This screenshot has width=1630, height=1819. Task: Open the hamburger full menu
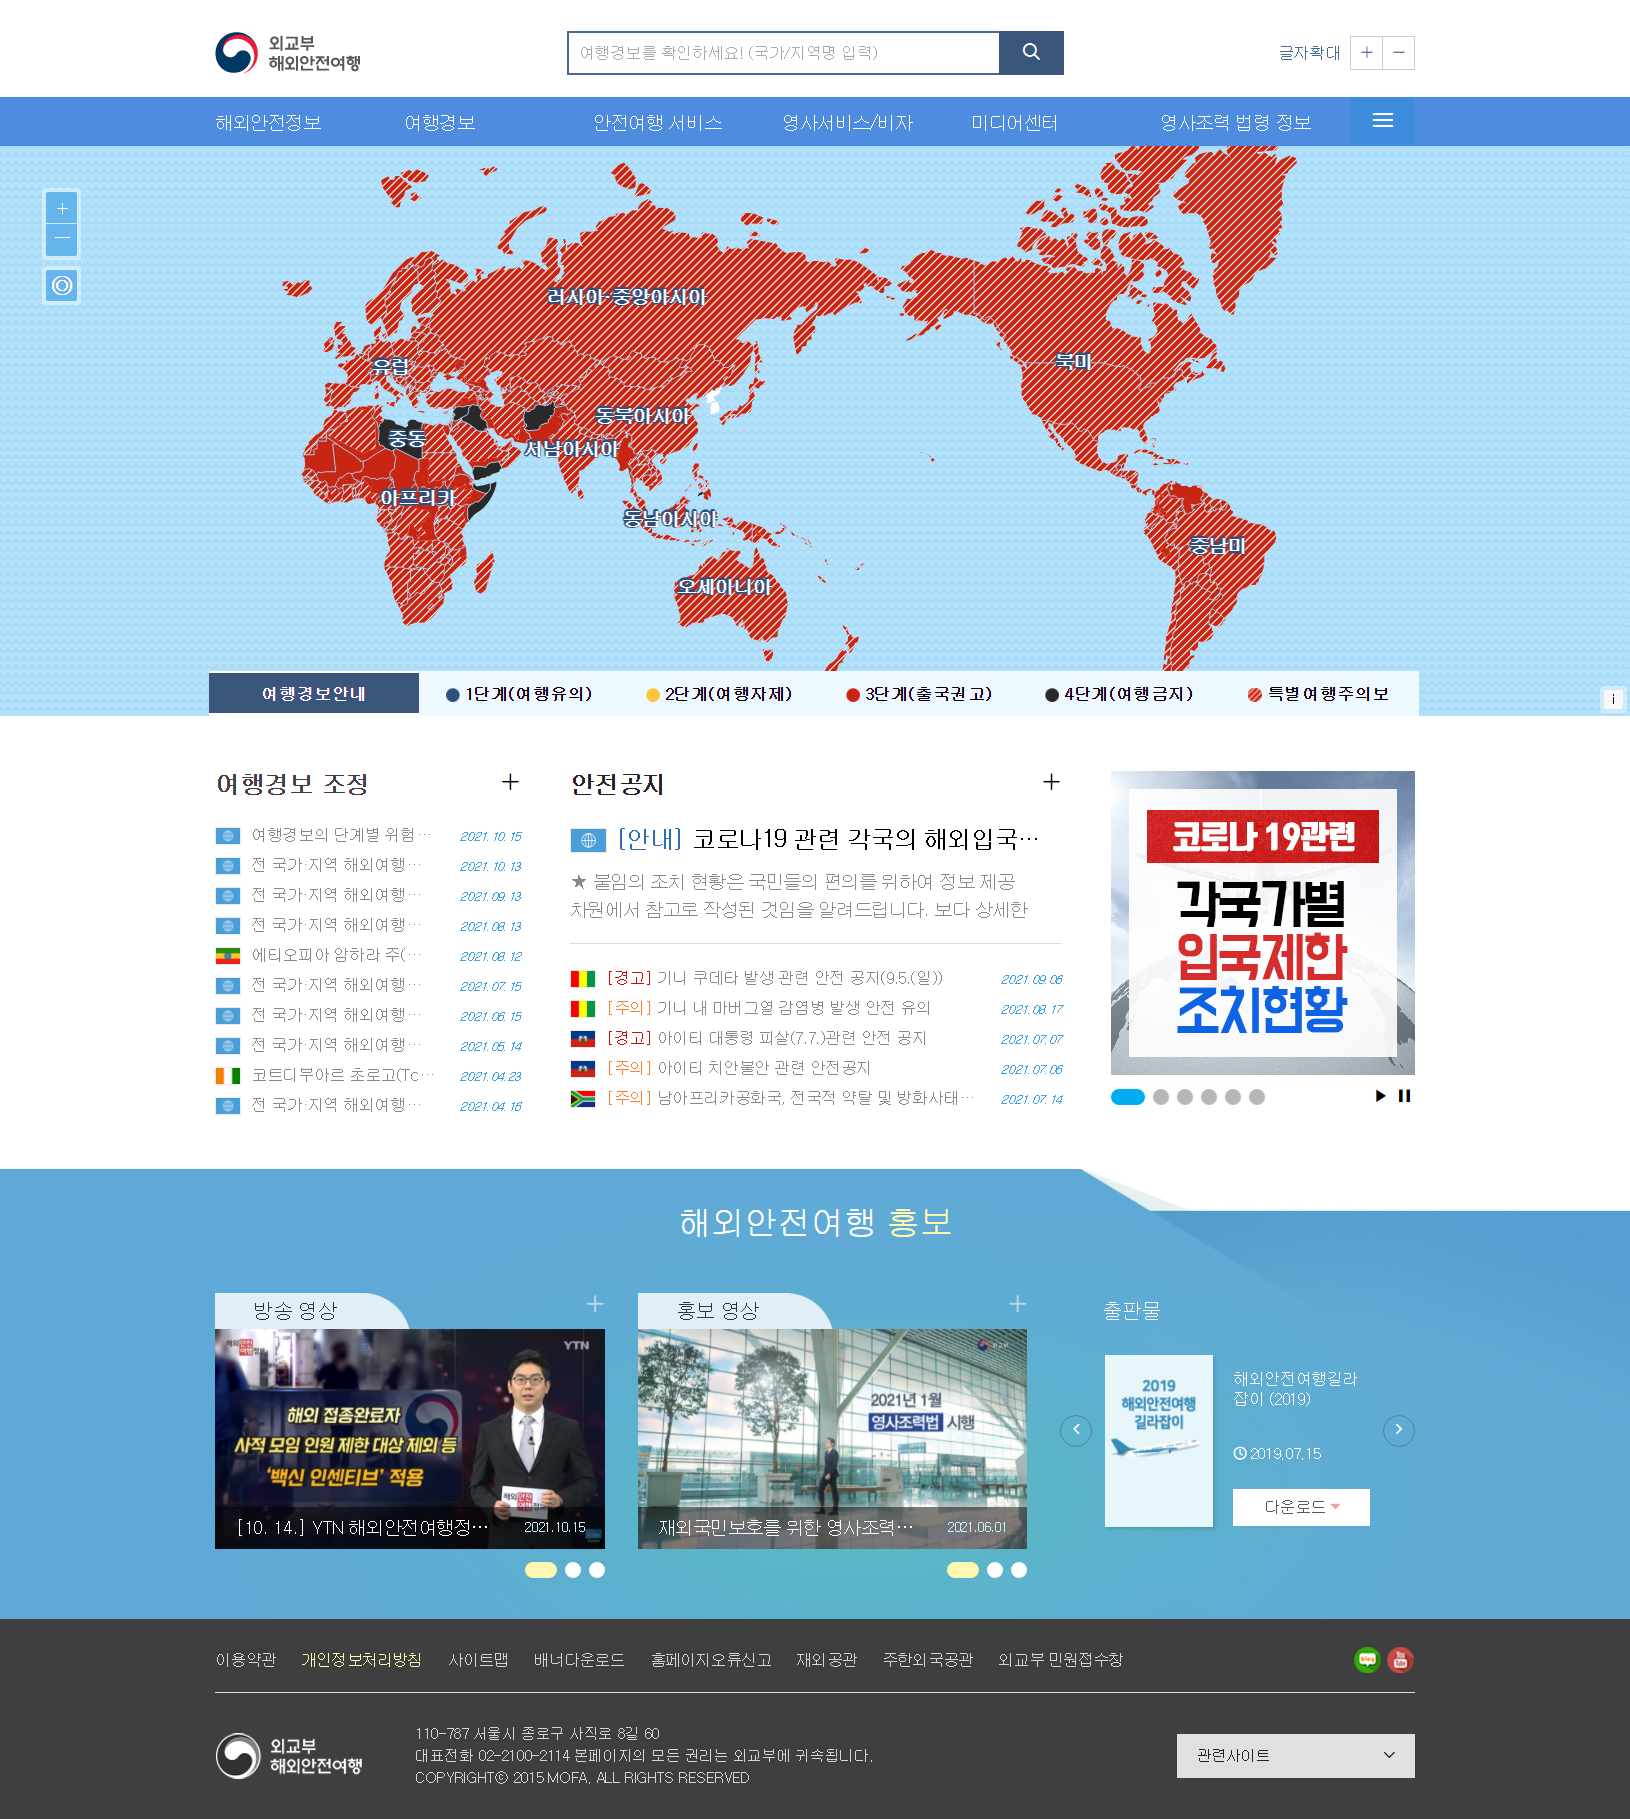click(x=1382, y=121)
